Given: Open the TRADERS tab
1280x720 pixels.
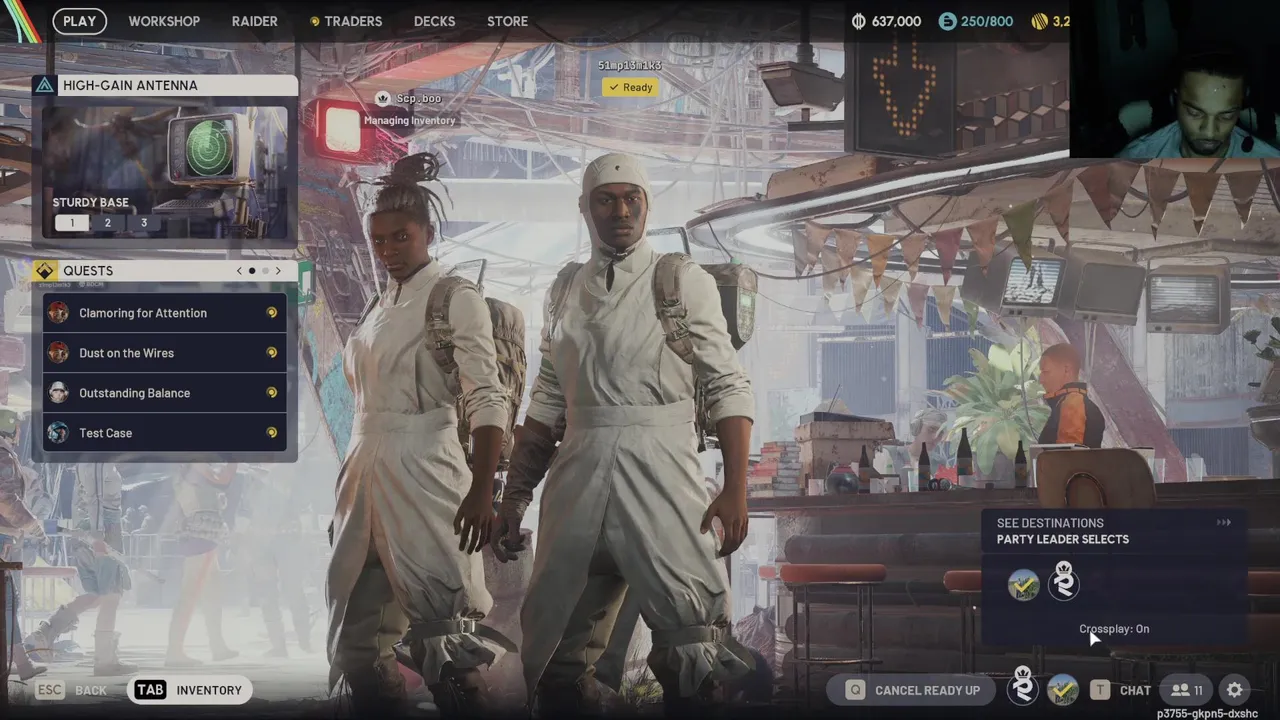Looking at the screenshot, I should tap(346, 21).
